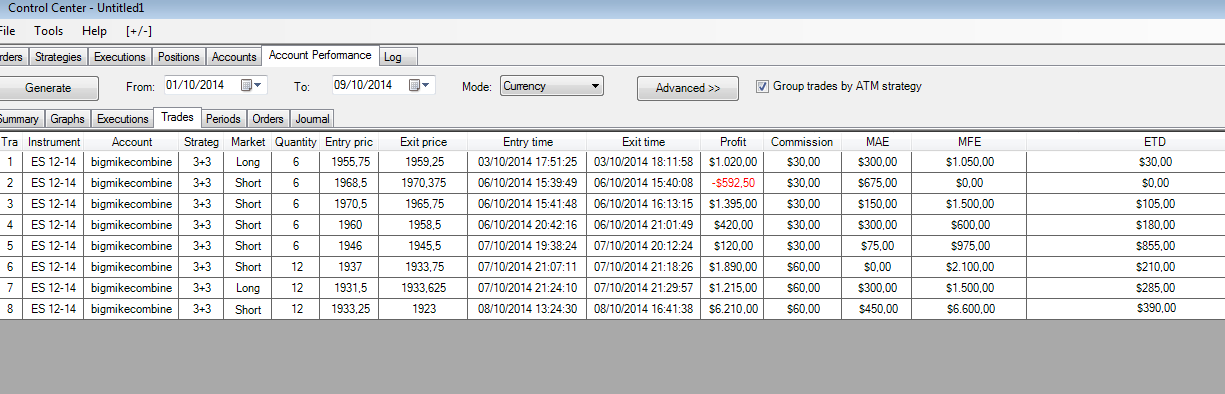Switch to the Positions tab
Screen dimensions: 1225x394
[179, 57]
